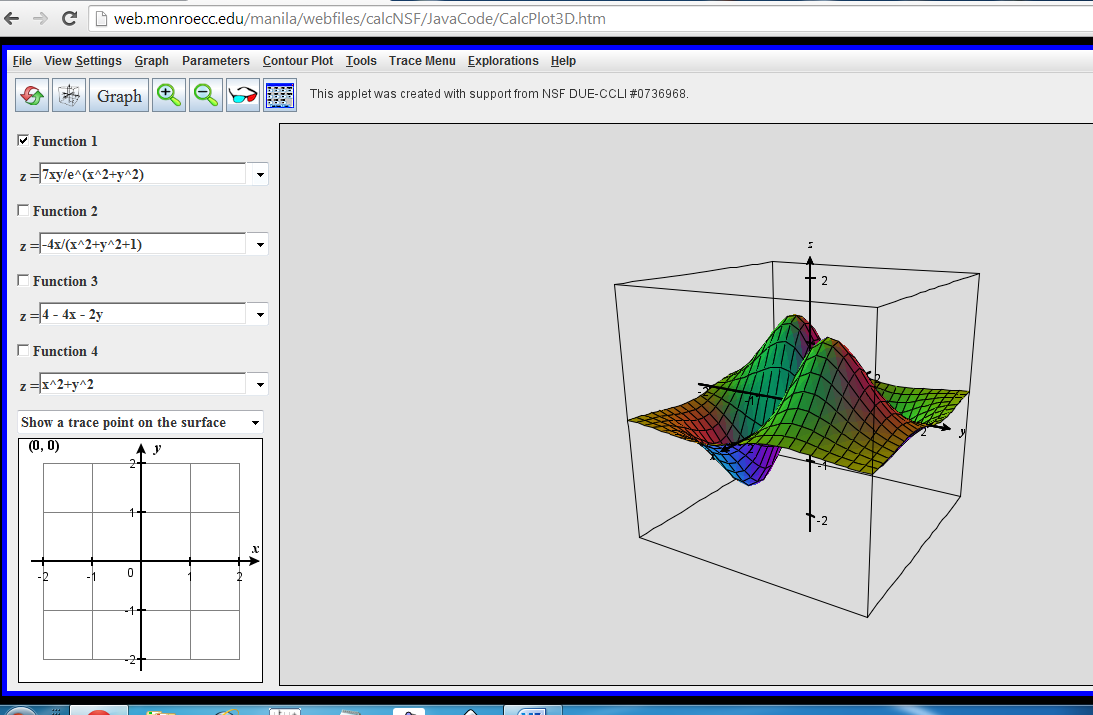Open the Trace Menu
The width and height of the screenshot is (1093, 715).
pyautogui.click(x=422, y=61)
